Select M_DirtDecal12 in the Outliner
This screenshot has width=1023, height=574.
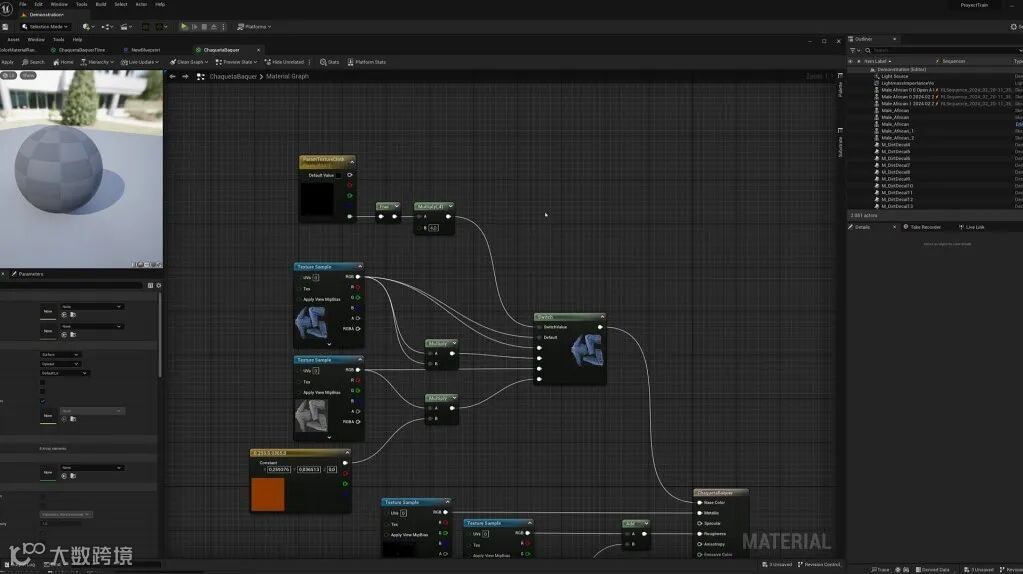coord(896,200)
